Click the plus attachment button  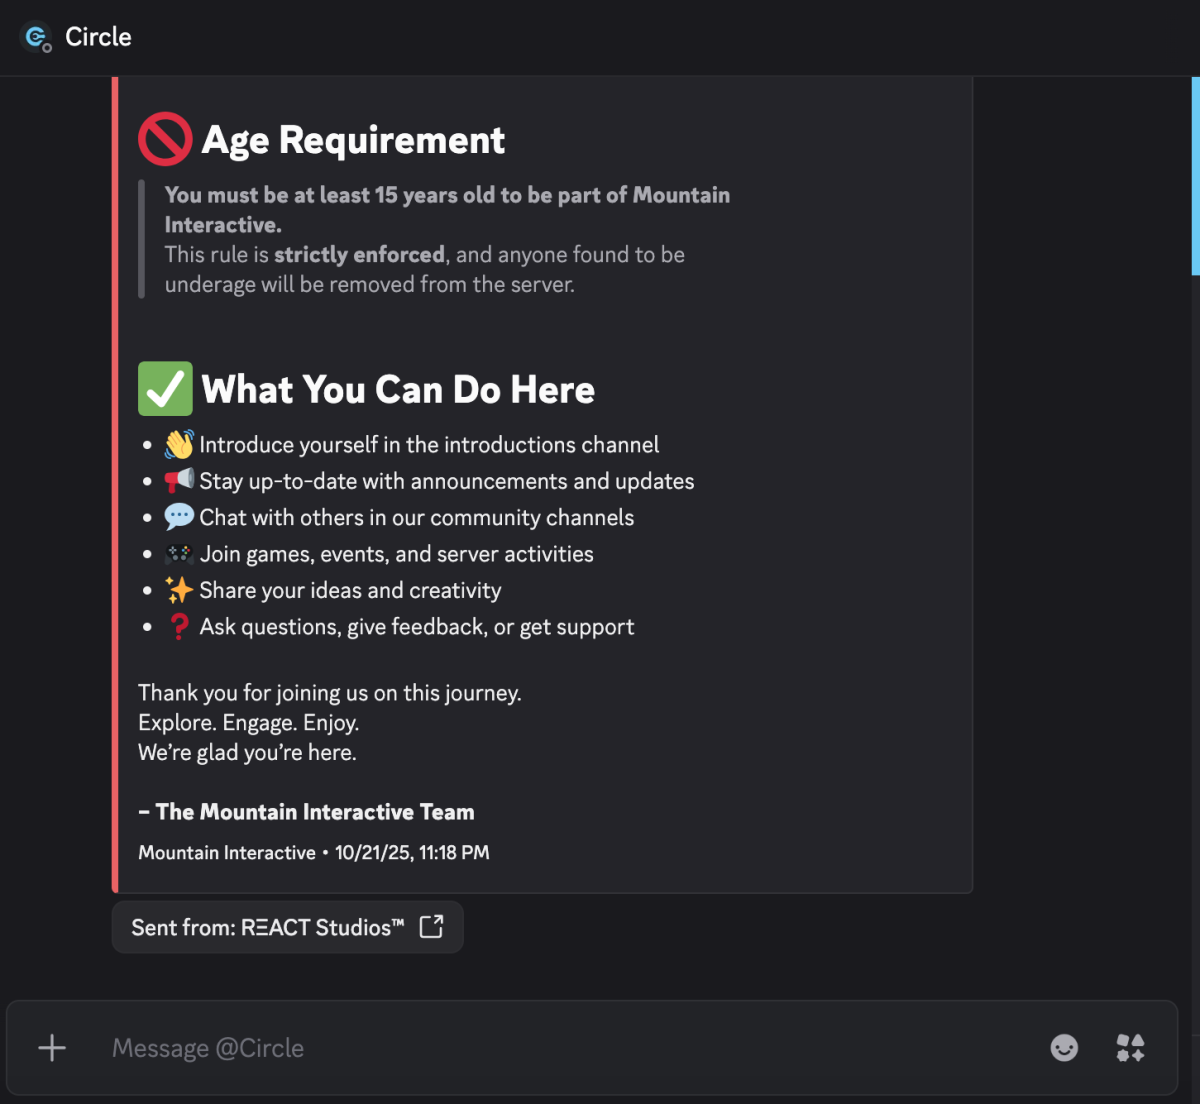(x=52, y=1047)
